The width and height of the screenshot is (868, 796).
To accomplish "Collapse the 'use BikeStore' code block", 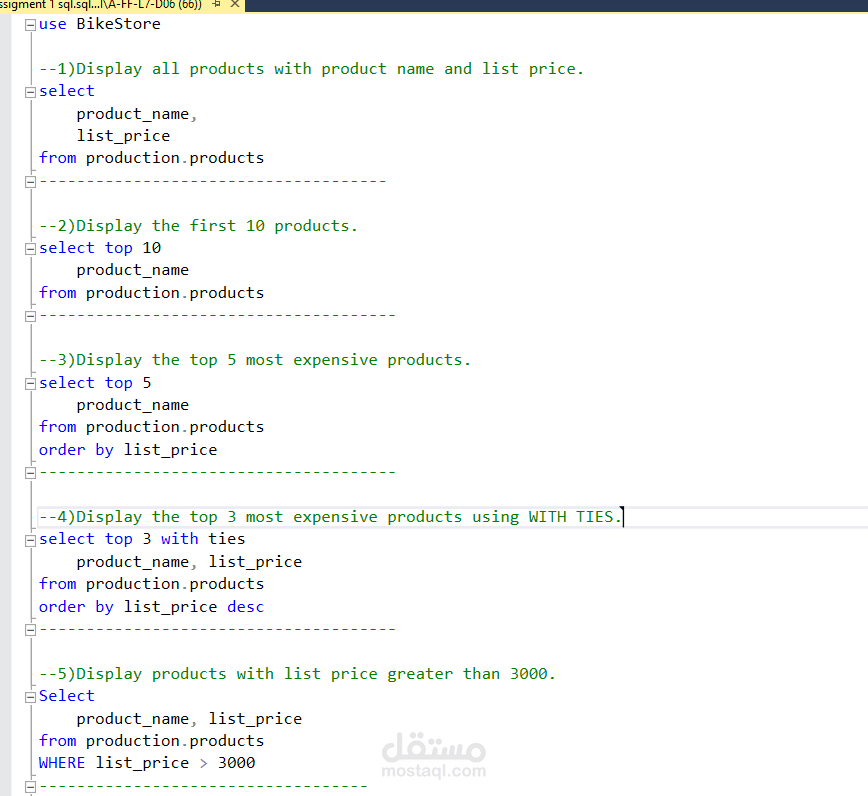I will (30, 25).
